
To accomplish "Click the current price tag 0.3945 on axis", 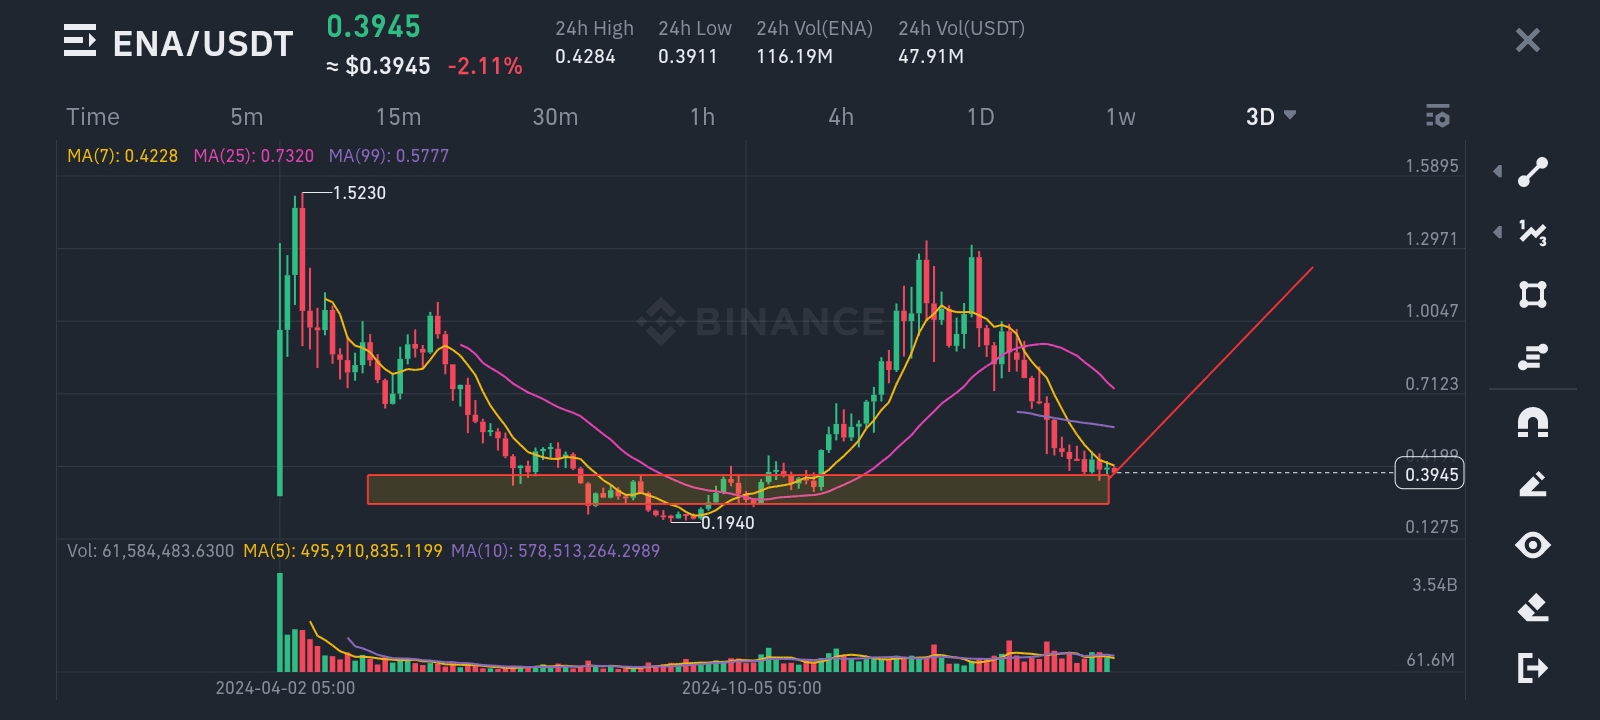I will [x=1430, y=474].
